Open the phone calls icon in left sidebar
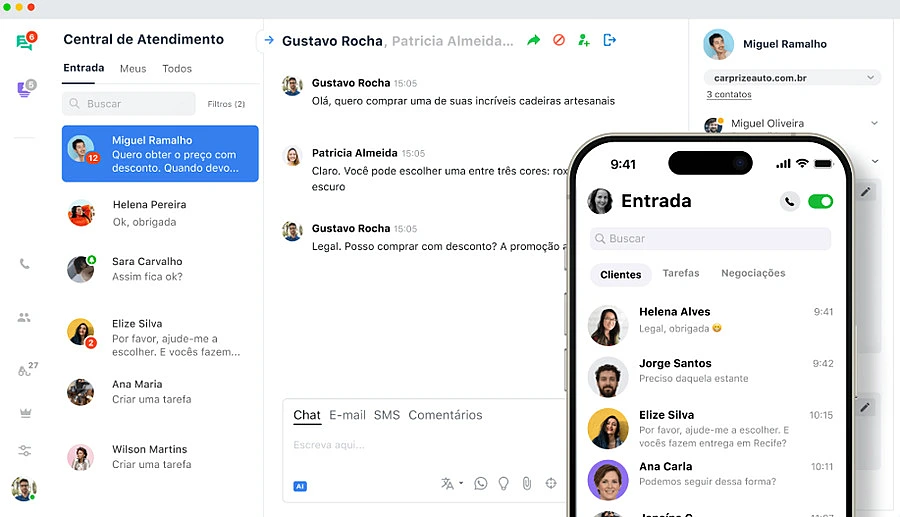Viewport: 900px width, 517px height. point(24,264)
